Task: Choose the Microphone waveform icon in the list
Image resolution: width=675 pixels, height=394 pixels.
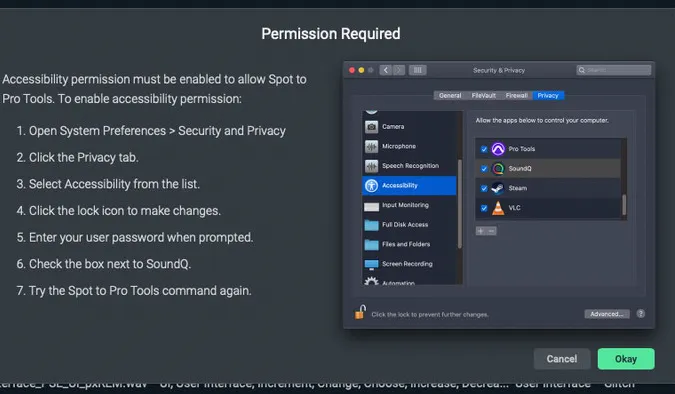Action: pyautogui.click(x=372, y=146)
